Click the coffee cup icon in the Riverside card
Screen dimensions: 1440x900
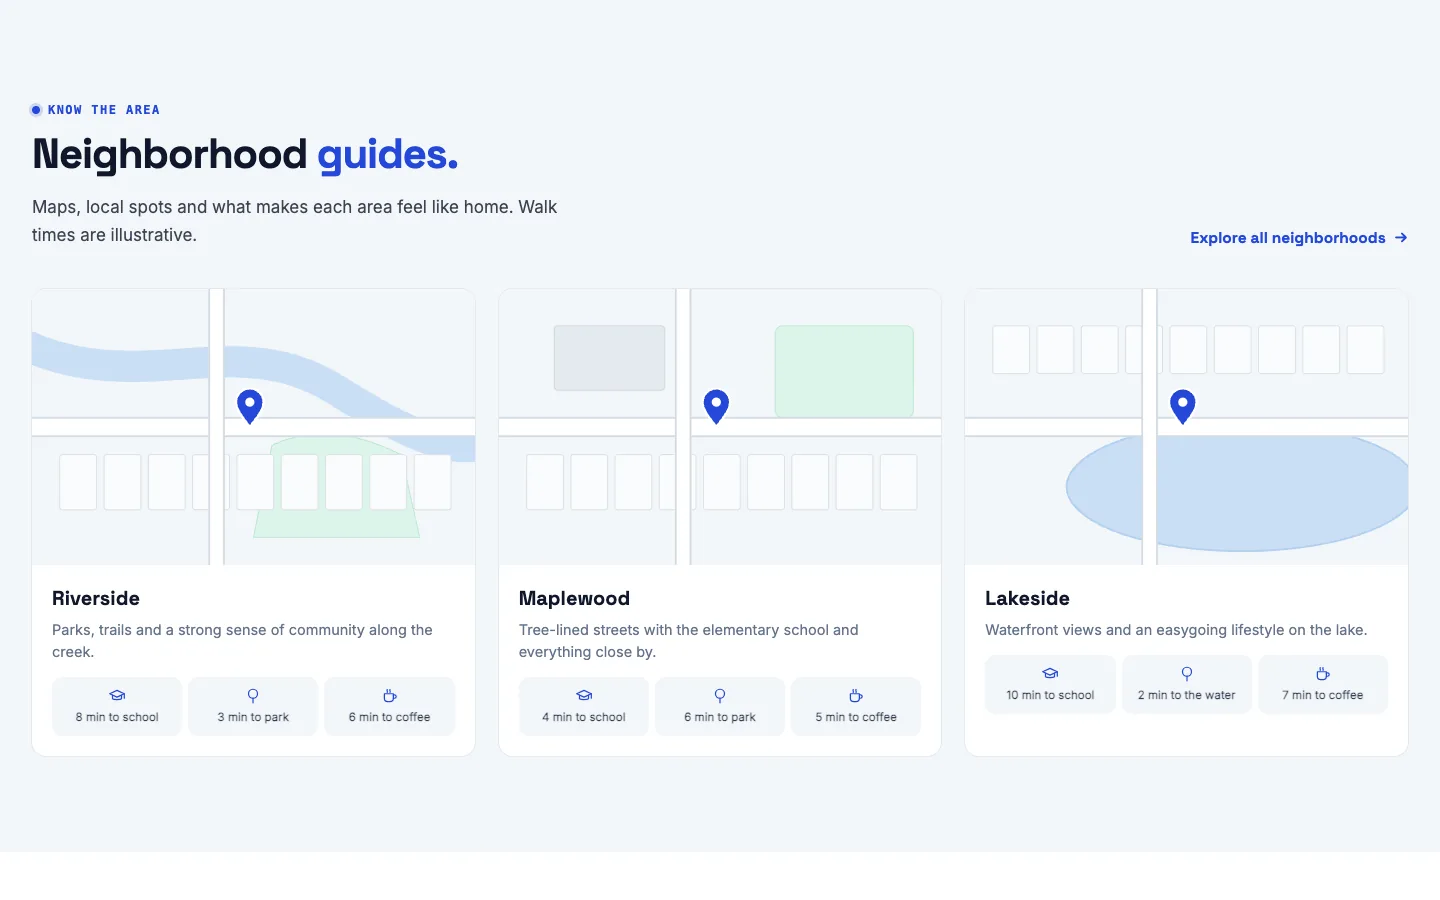390,696
